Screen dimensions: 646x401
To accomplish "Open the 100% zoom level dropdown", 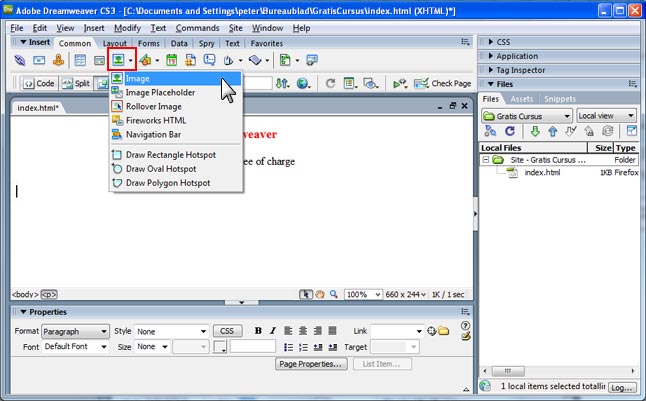I will 363,294.
